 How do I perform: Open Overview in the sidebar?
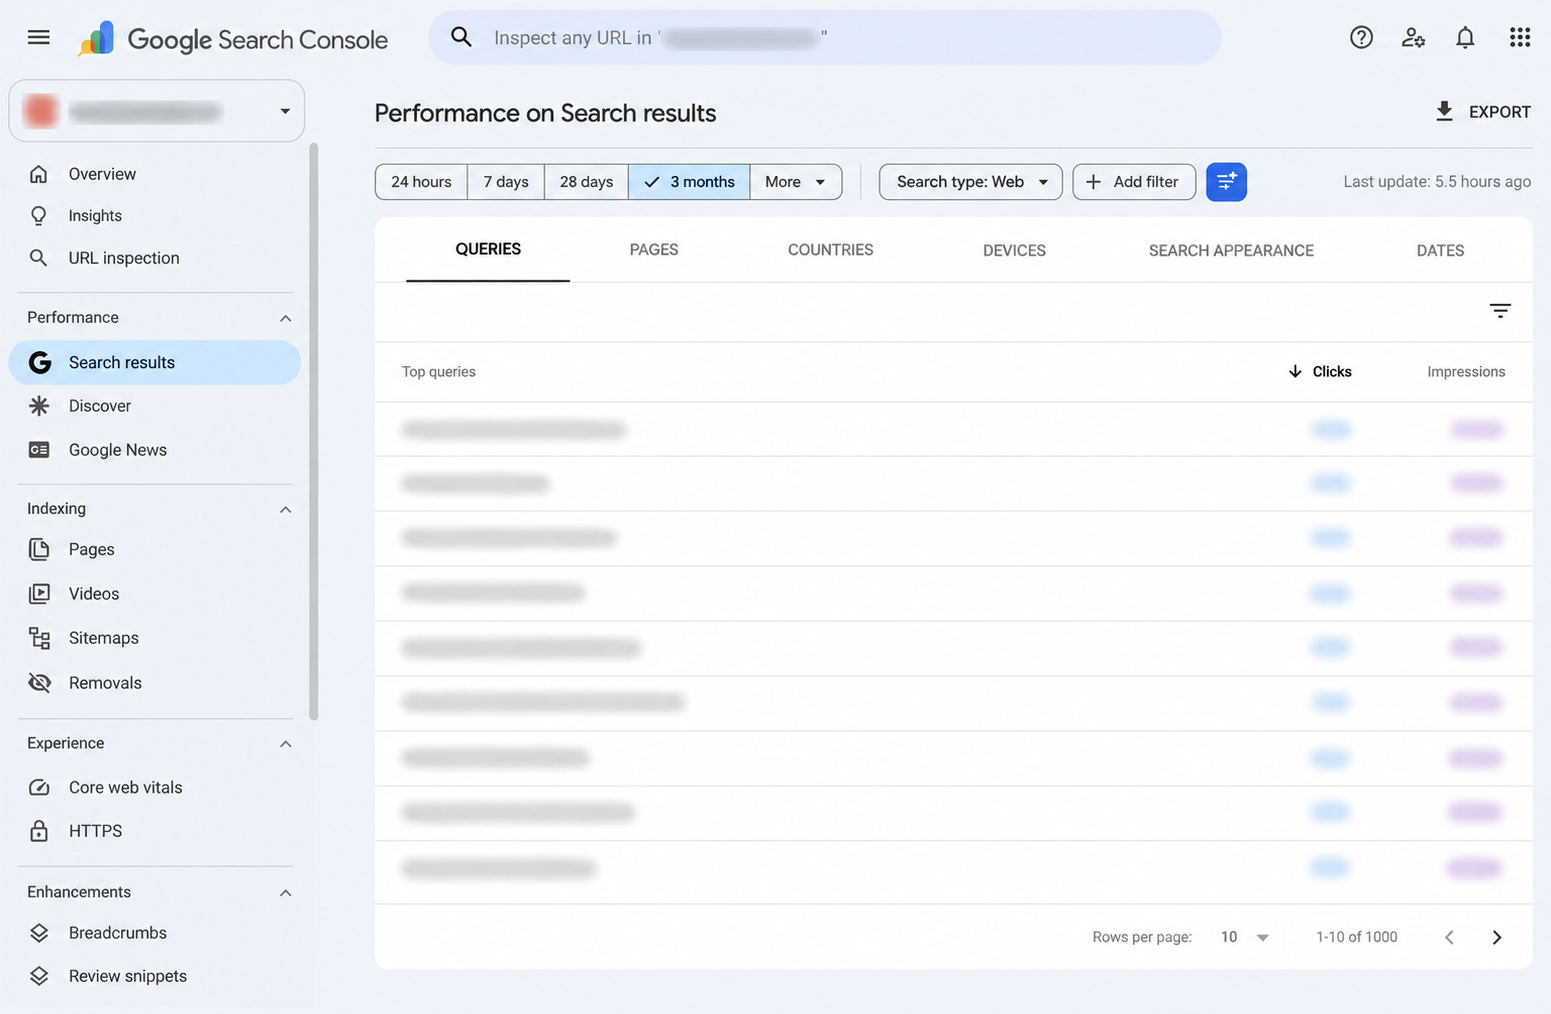[x=155, y=174]
